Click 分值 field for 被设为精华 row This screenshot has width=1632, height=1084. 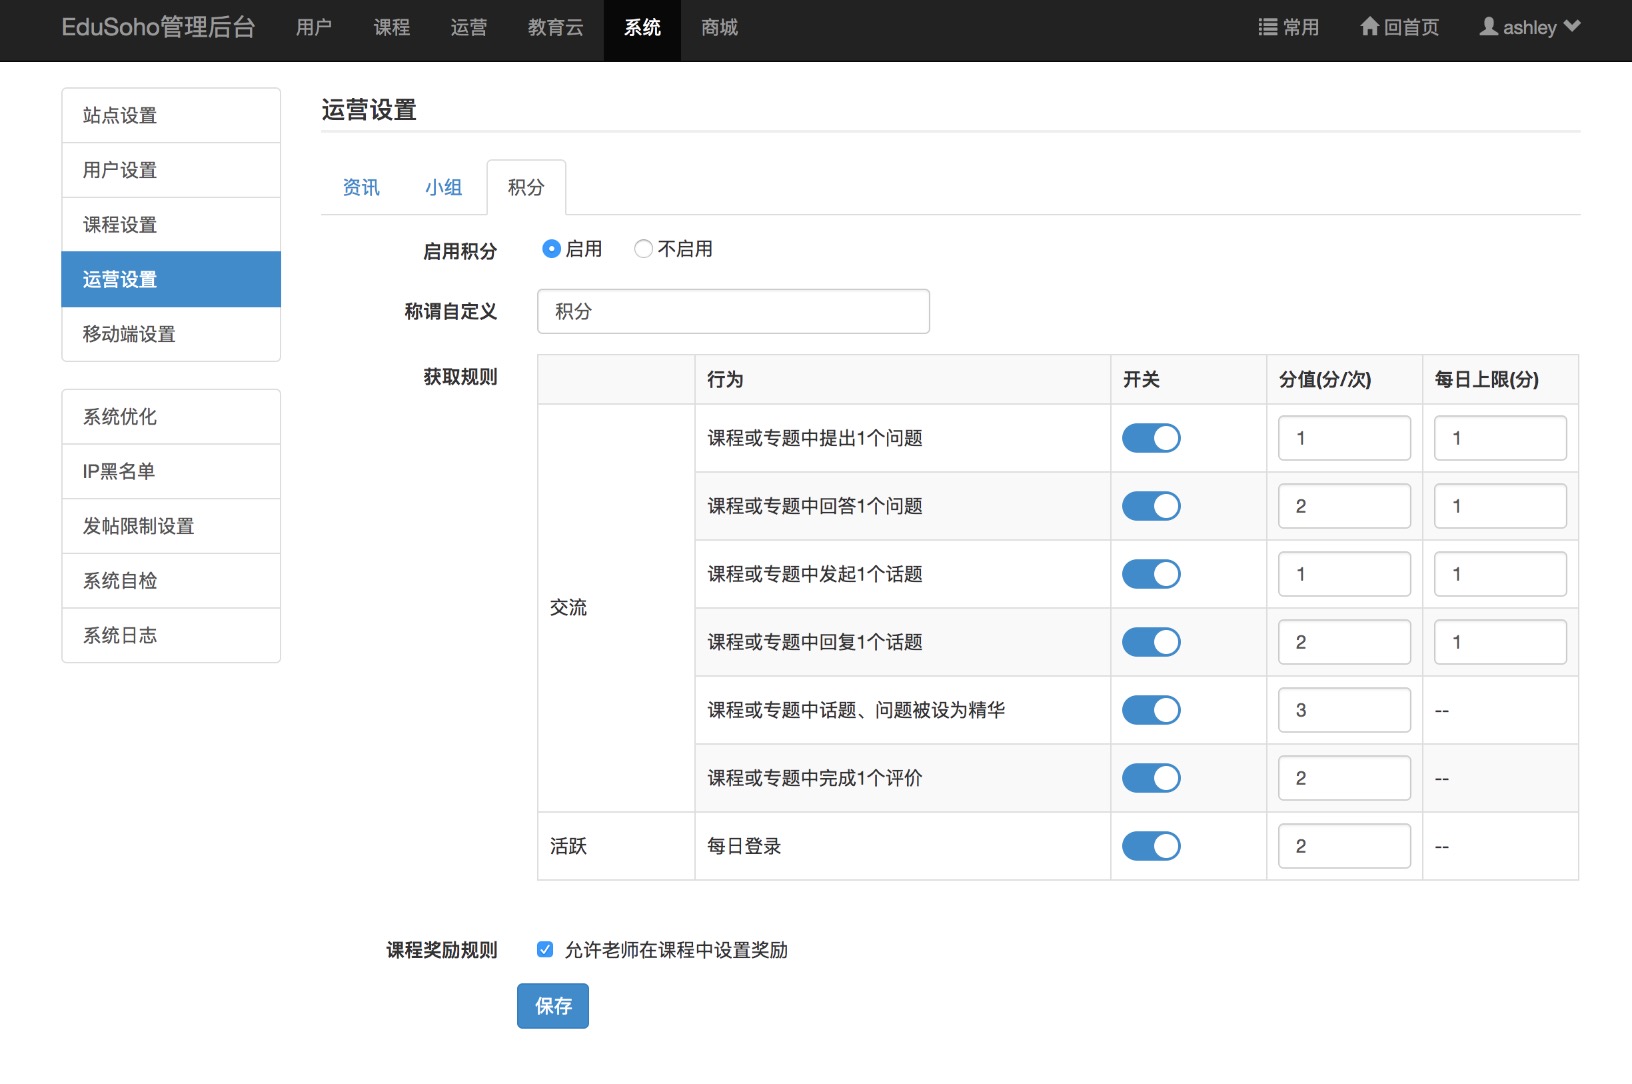point(1344,710)
